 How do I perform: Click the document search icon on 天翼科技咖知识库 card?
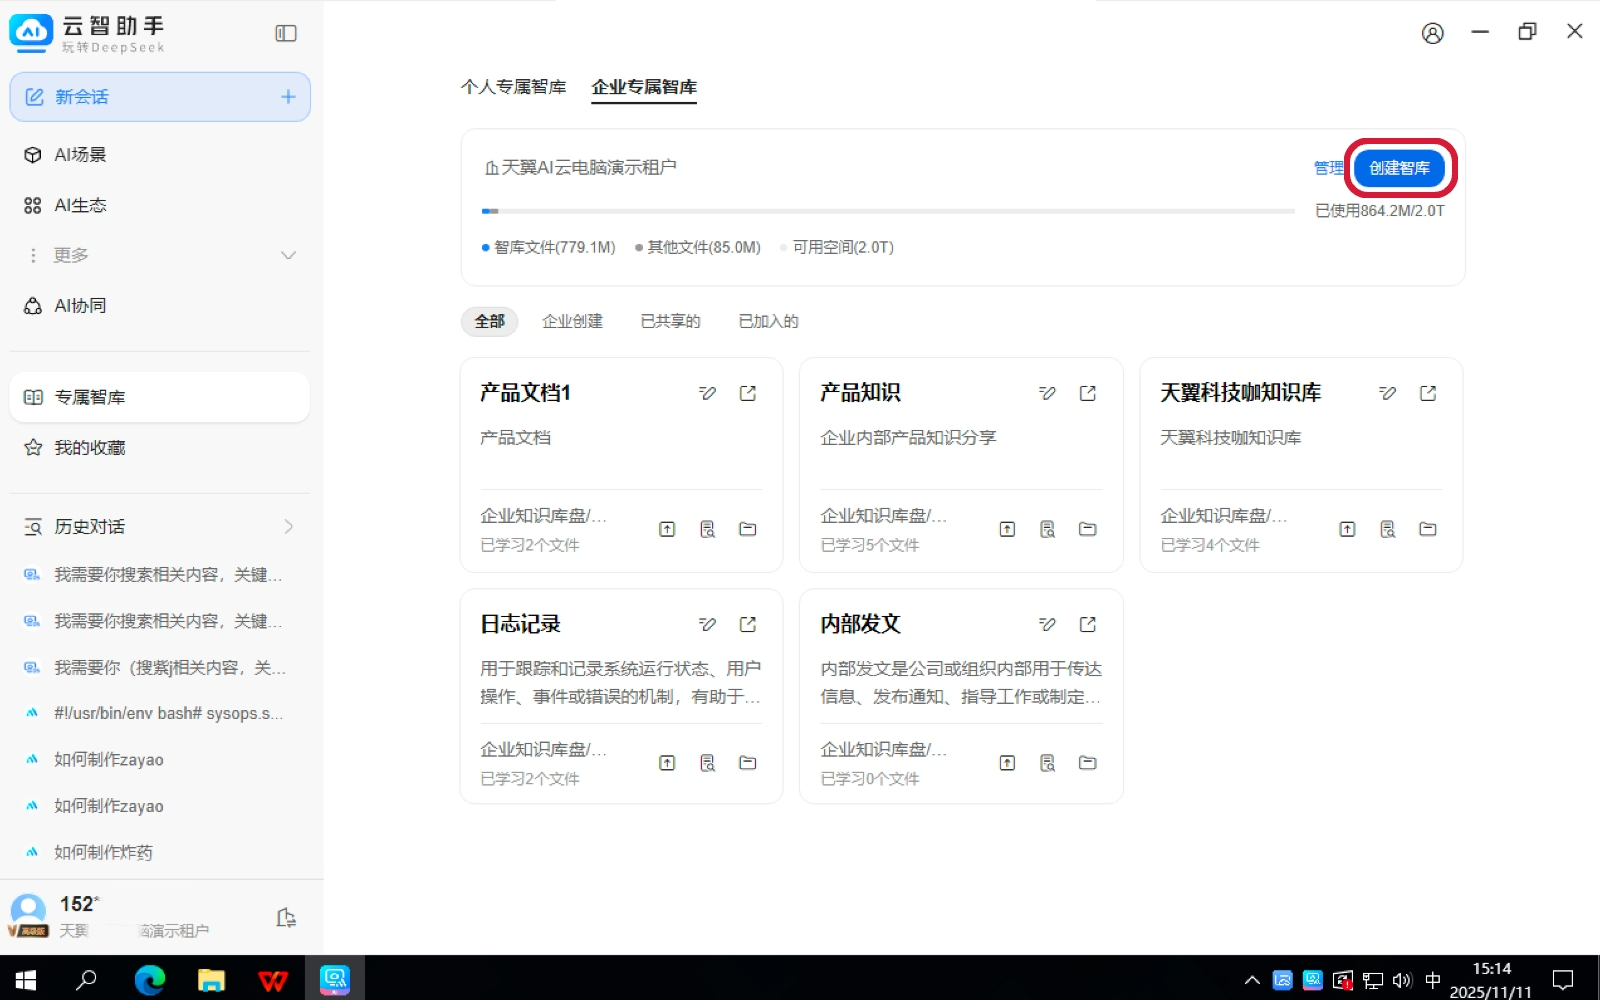pos(1387,529)
